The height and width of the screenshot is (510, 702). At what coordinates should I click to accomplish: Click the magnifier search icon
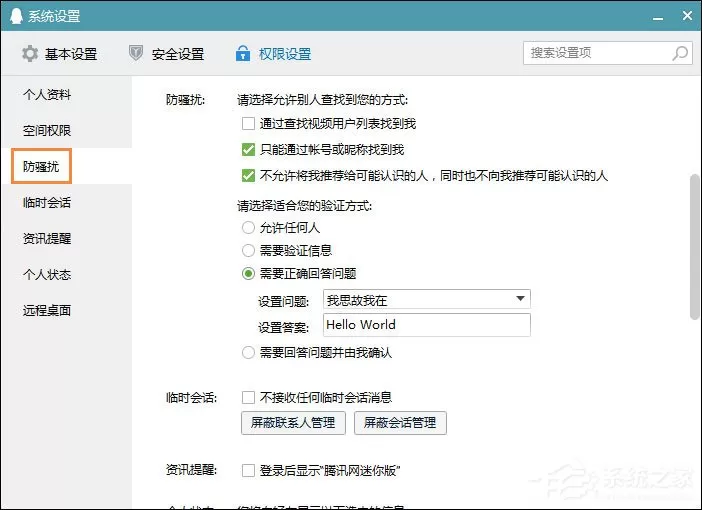680,53
